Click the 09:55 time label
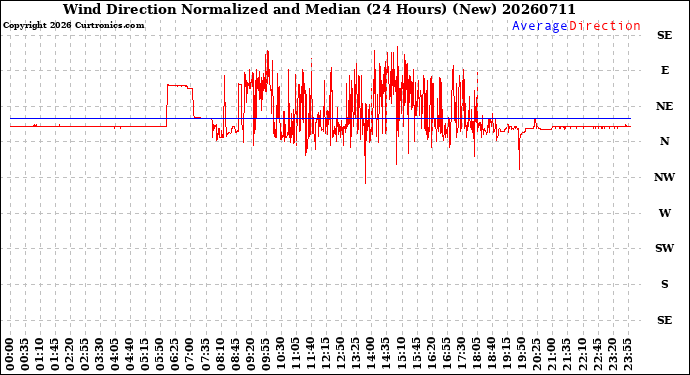This screenshot has width=690, height=375. pos(265,354)
